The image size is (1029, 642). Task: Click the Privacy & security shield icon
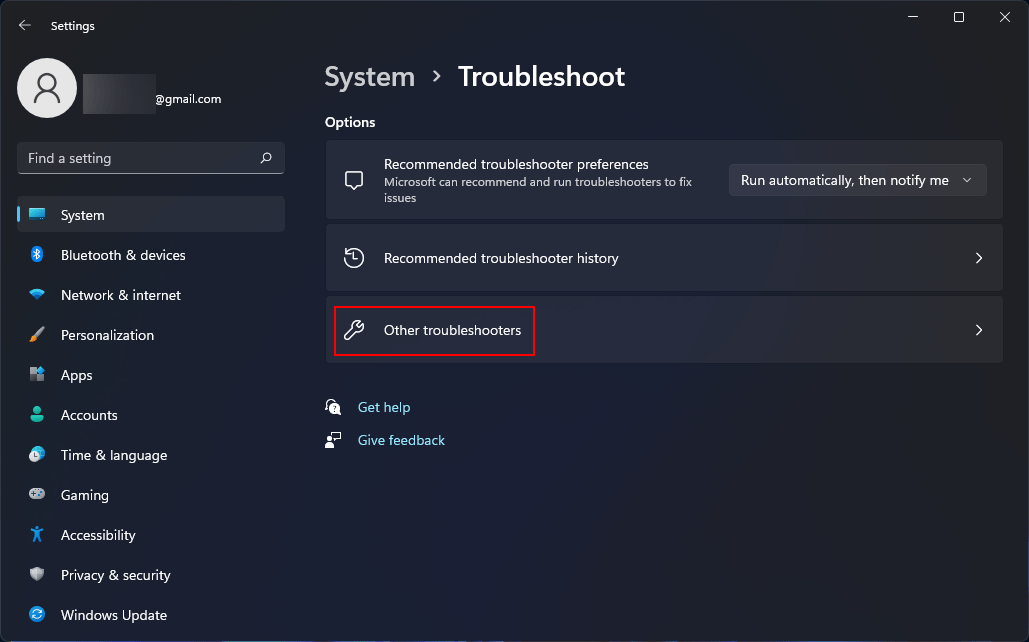point(37,575)
